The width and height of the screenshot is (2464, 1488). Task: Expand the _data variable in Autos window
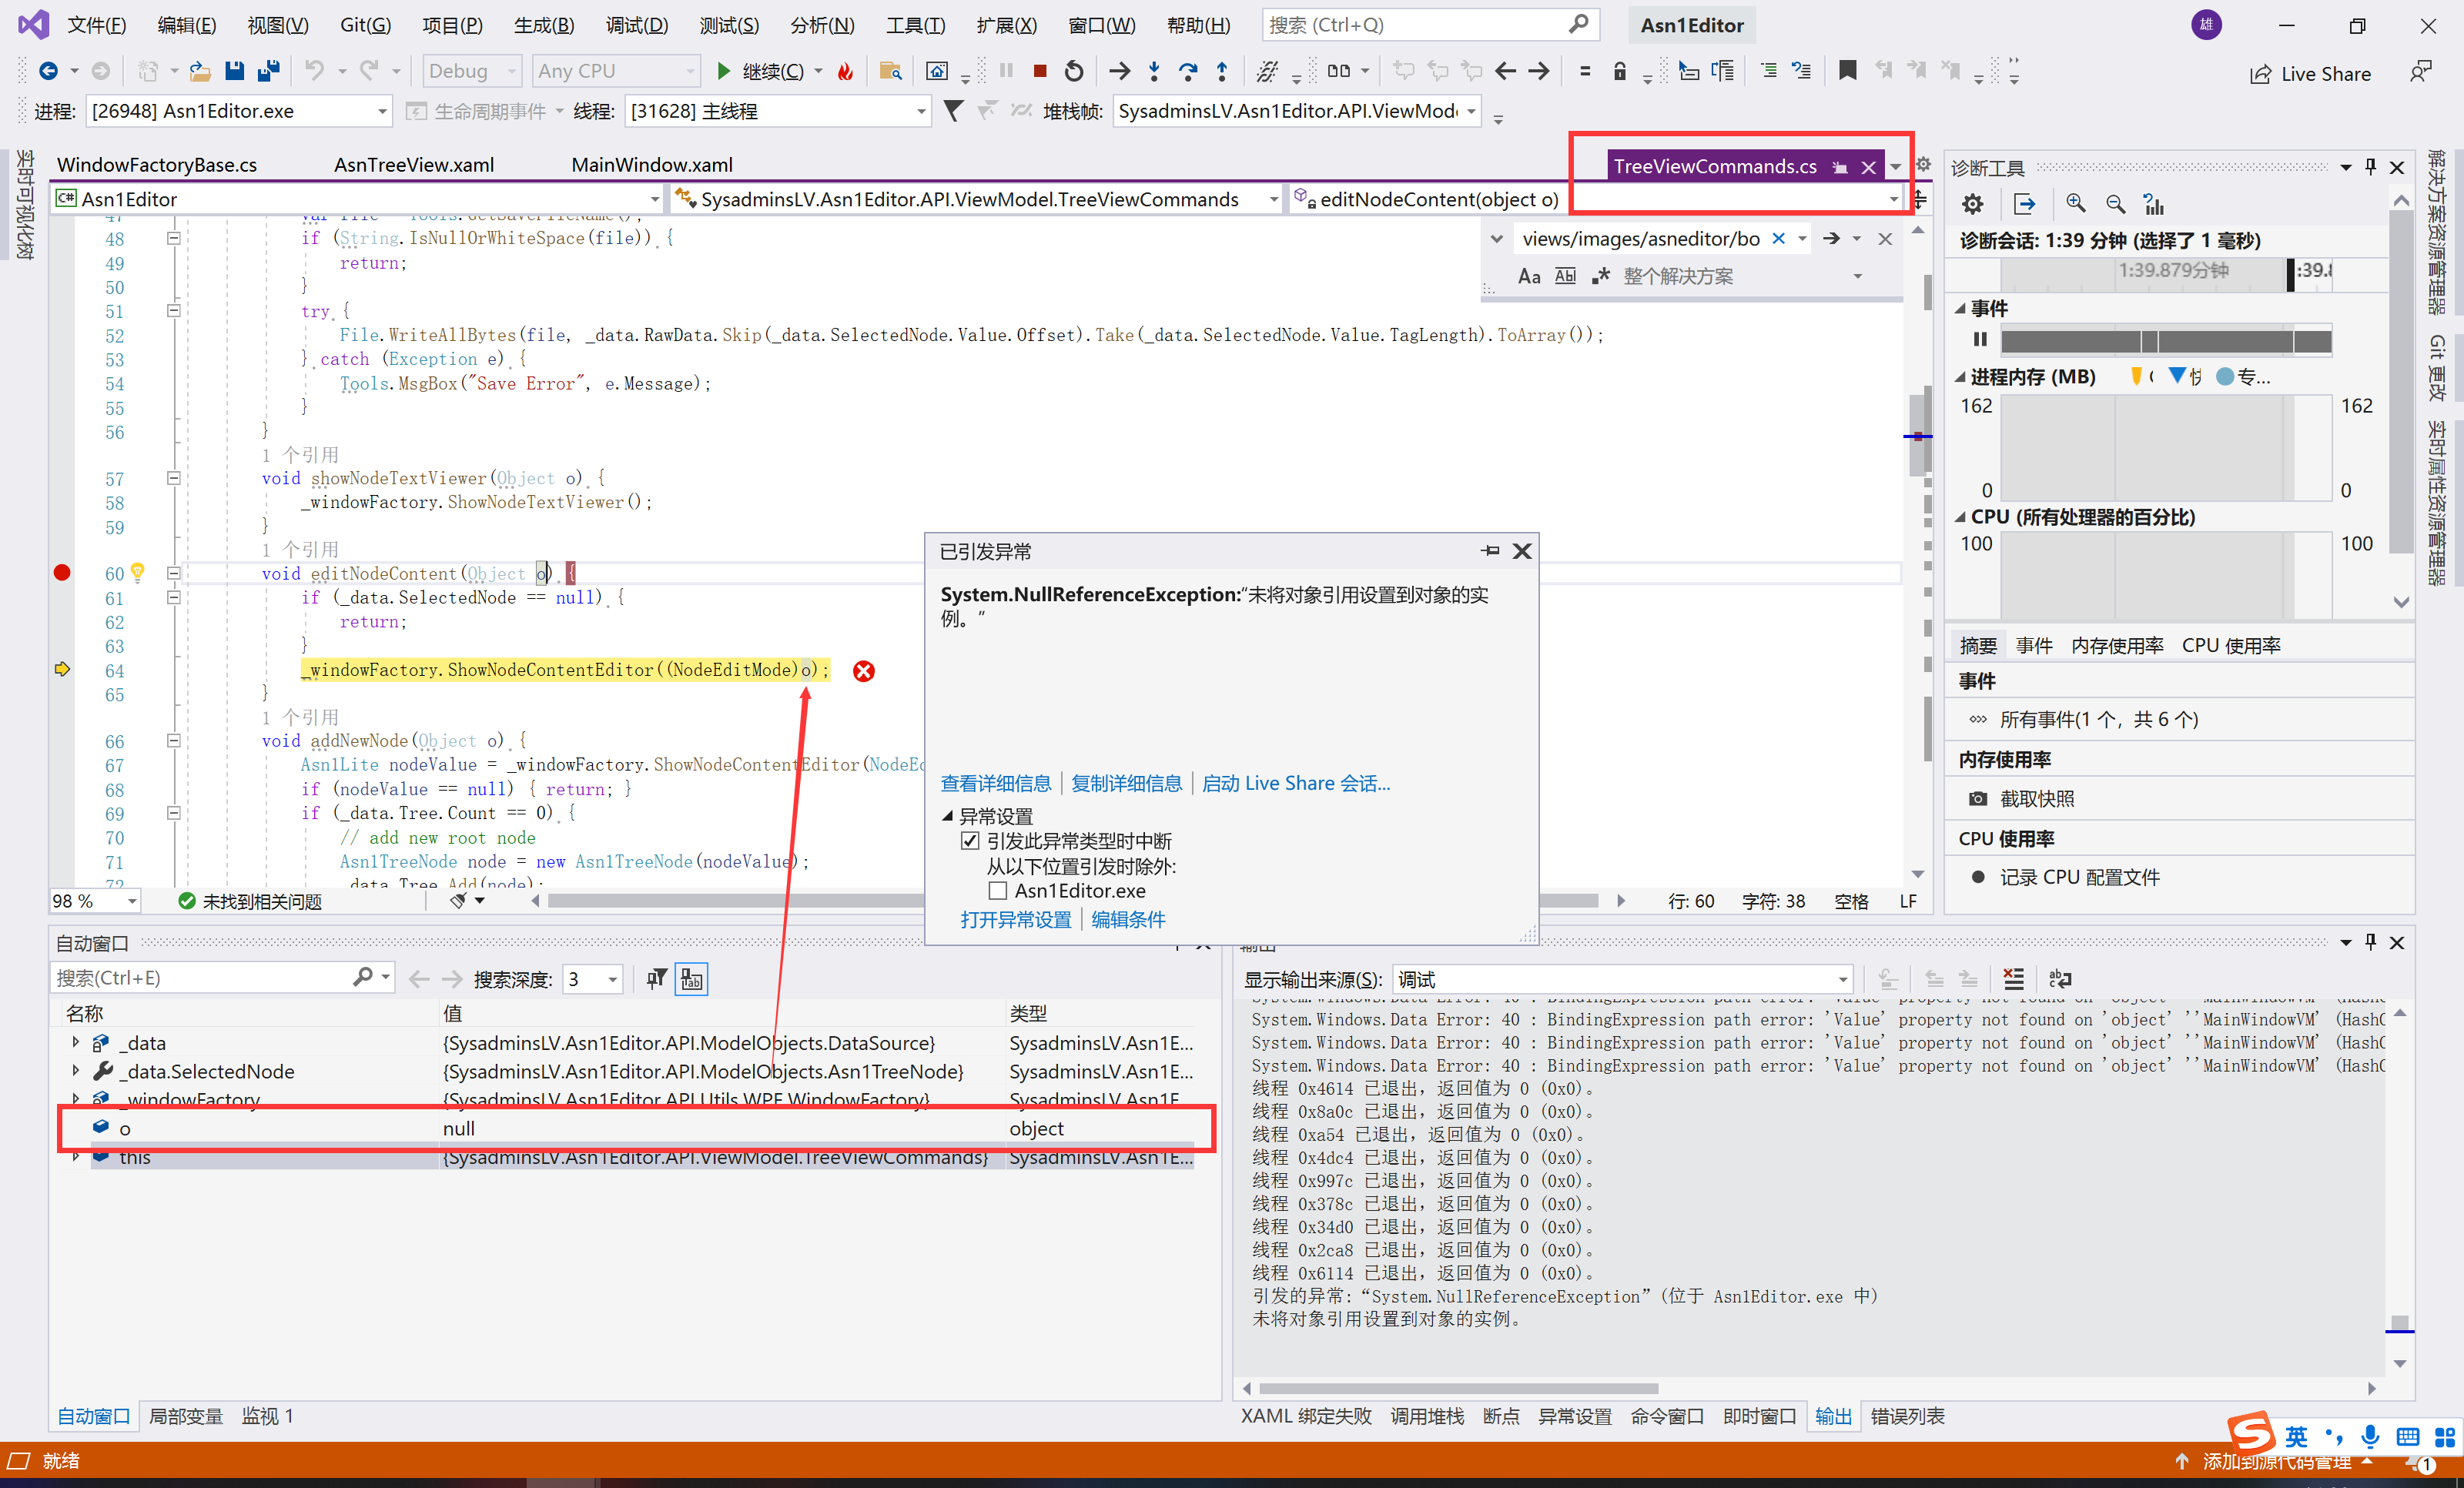click(x=76, y=1042)
